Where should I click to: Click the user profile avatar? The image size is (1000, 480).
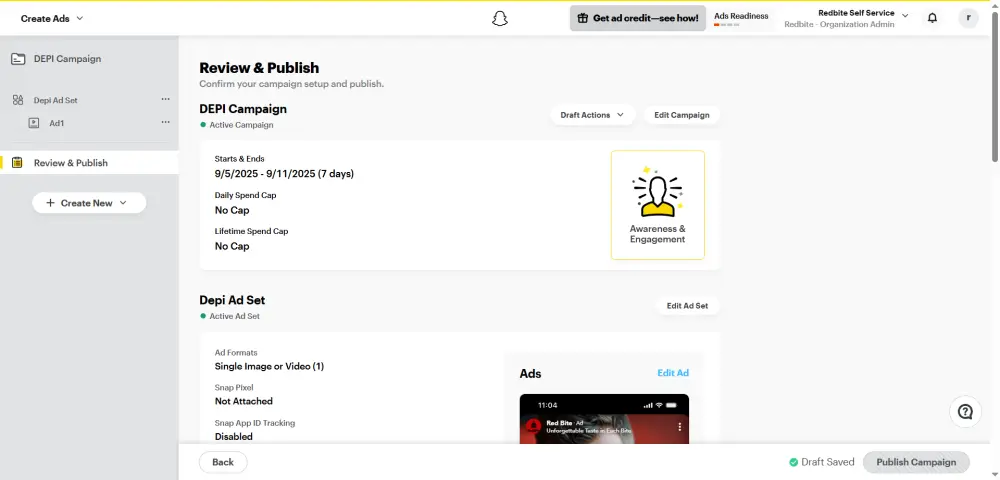[968, 18]
